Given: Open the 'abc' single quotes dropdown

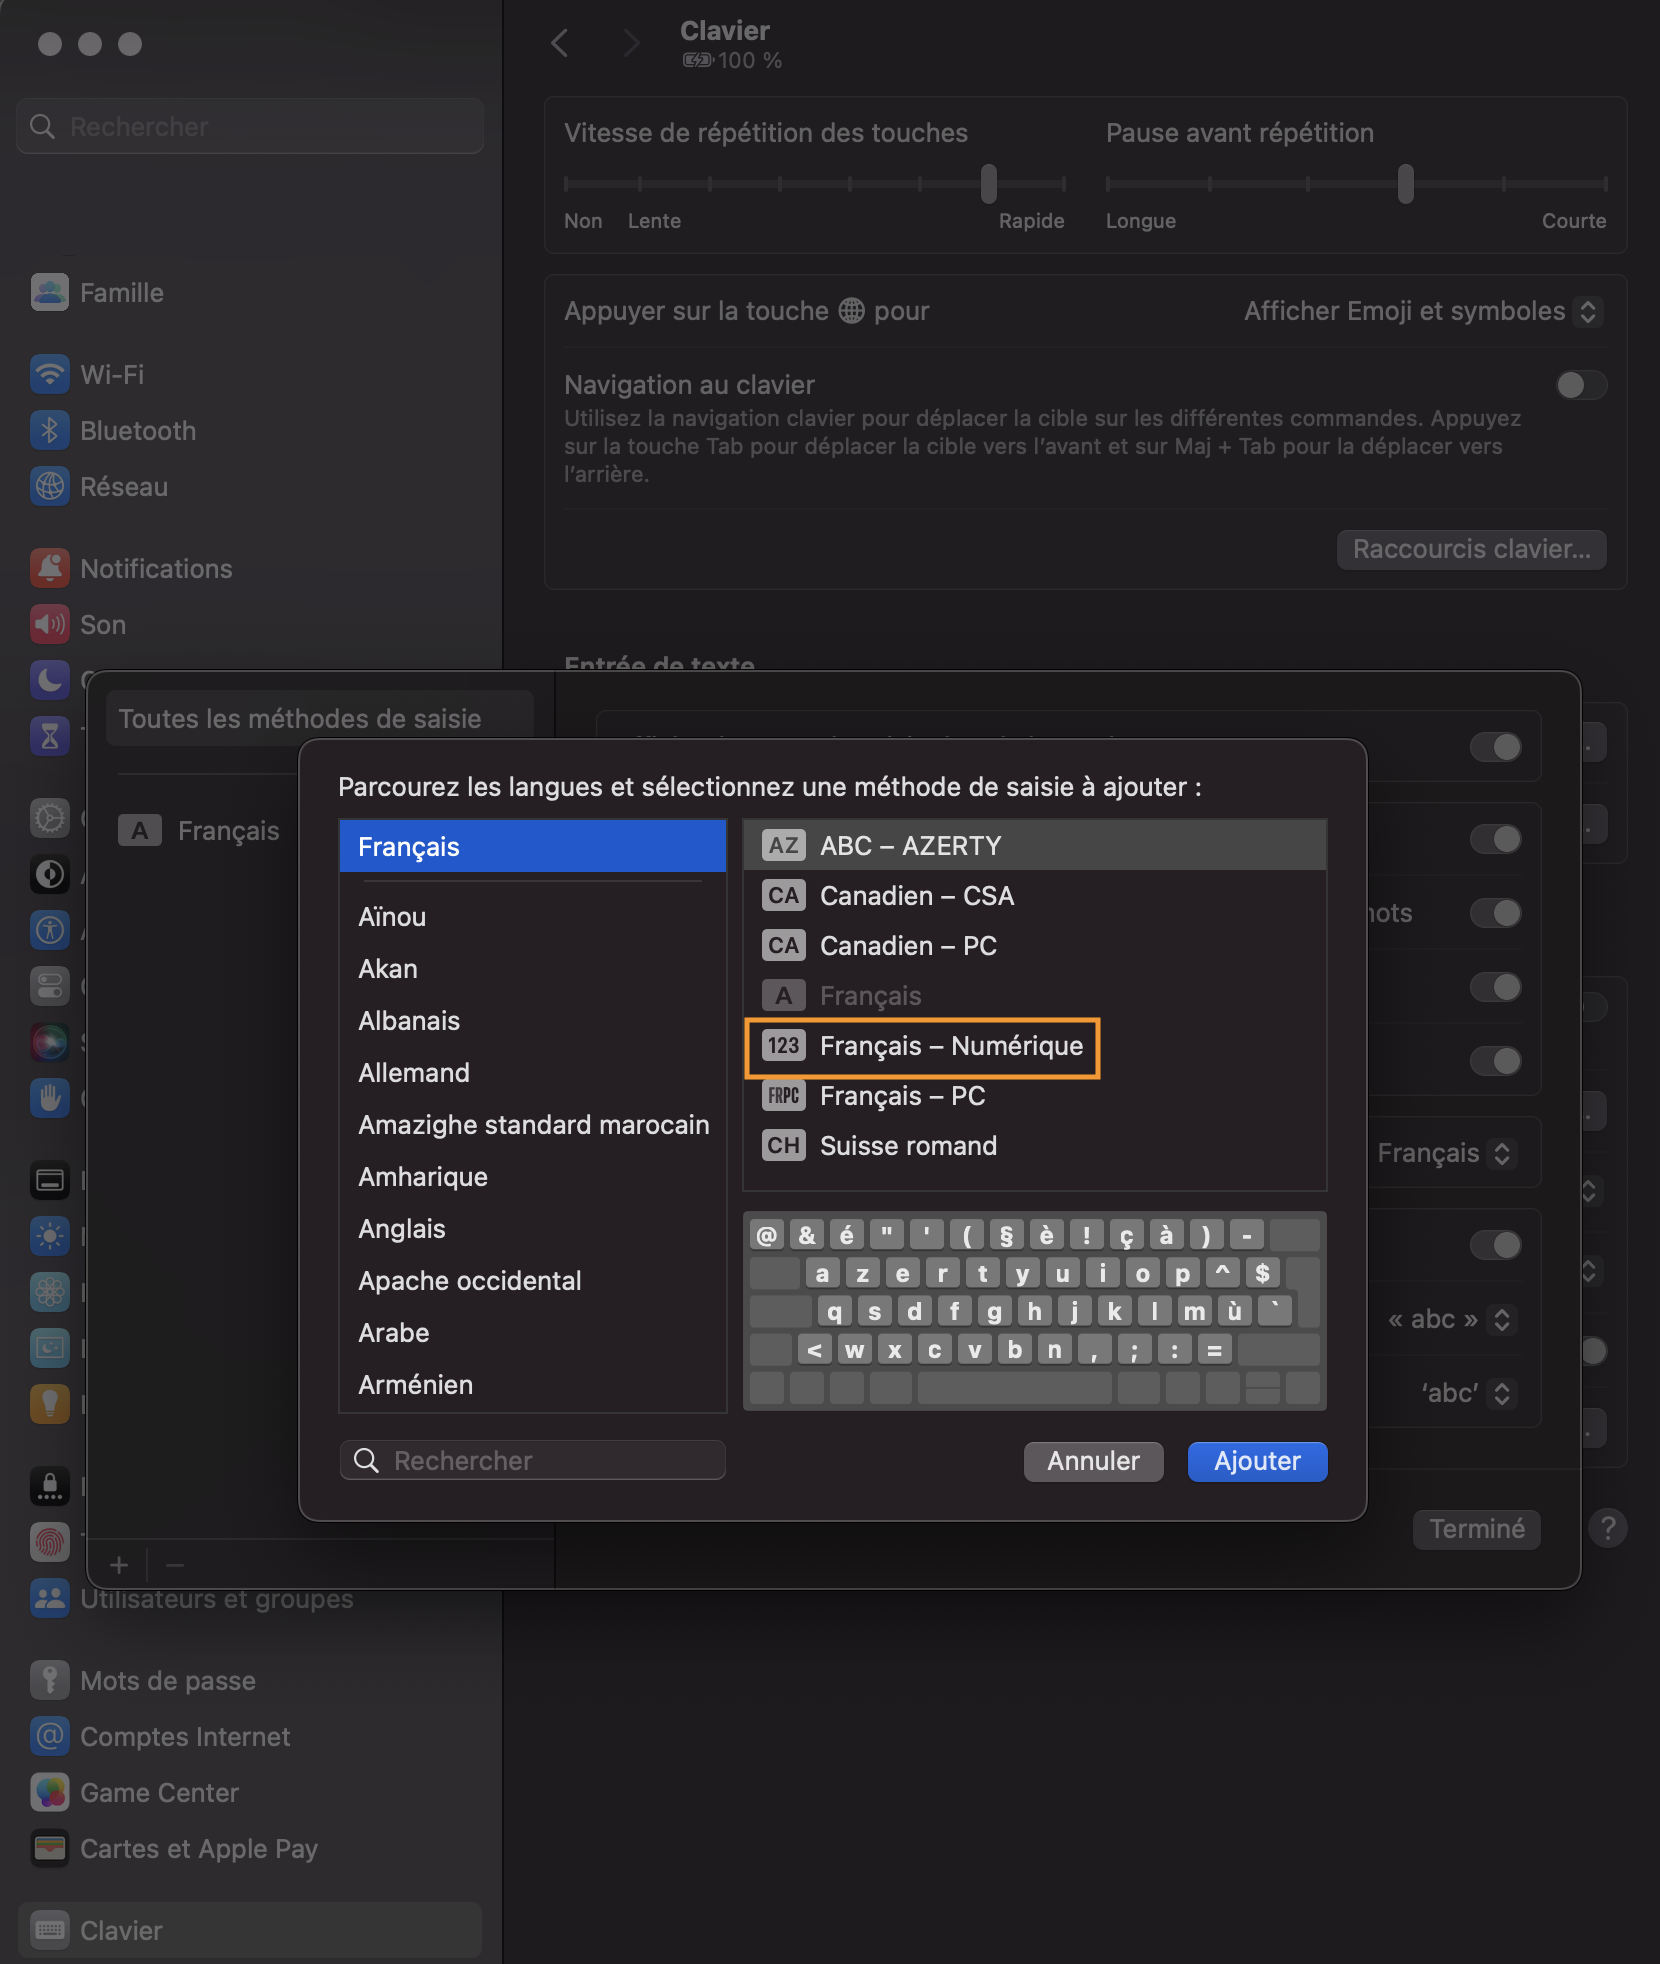Looking at the screenshot, I should tap(1466, 1393).
